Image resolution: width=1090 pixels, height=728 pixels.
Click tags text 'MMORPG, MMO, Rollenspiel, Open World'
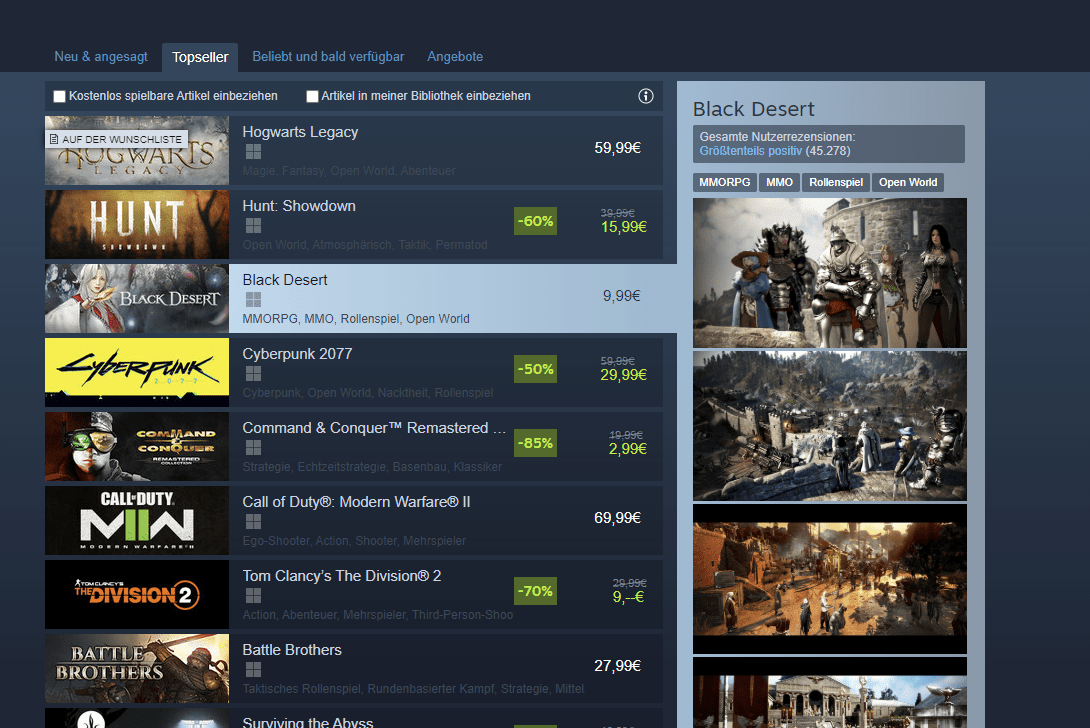pos(356,319)
